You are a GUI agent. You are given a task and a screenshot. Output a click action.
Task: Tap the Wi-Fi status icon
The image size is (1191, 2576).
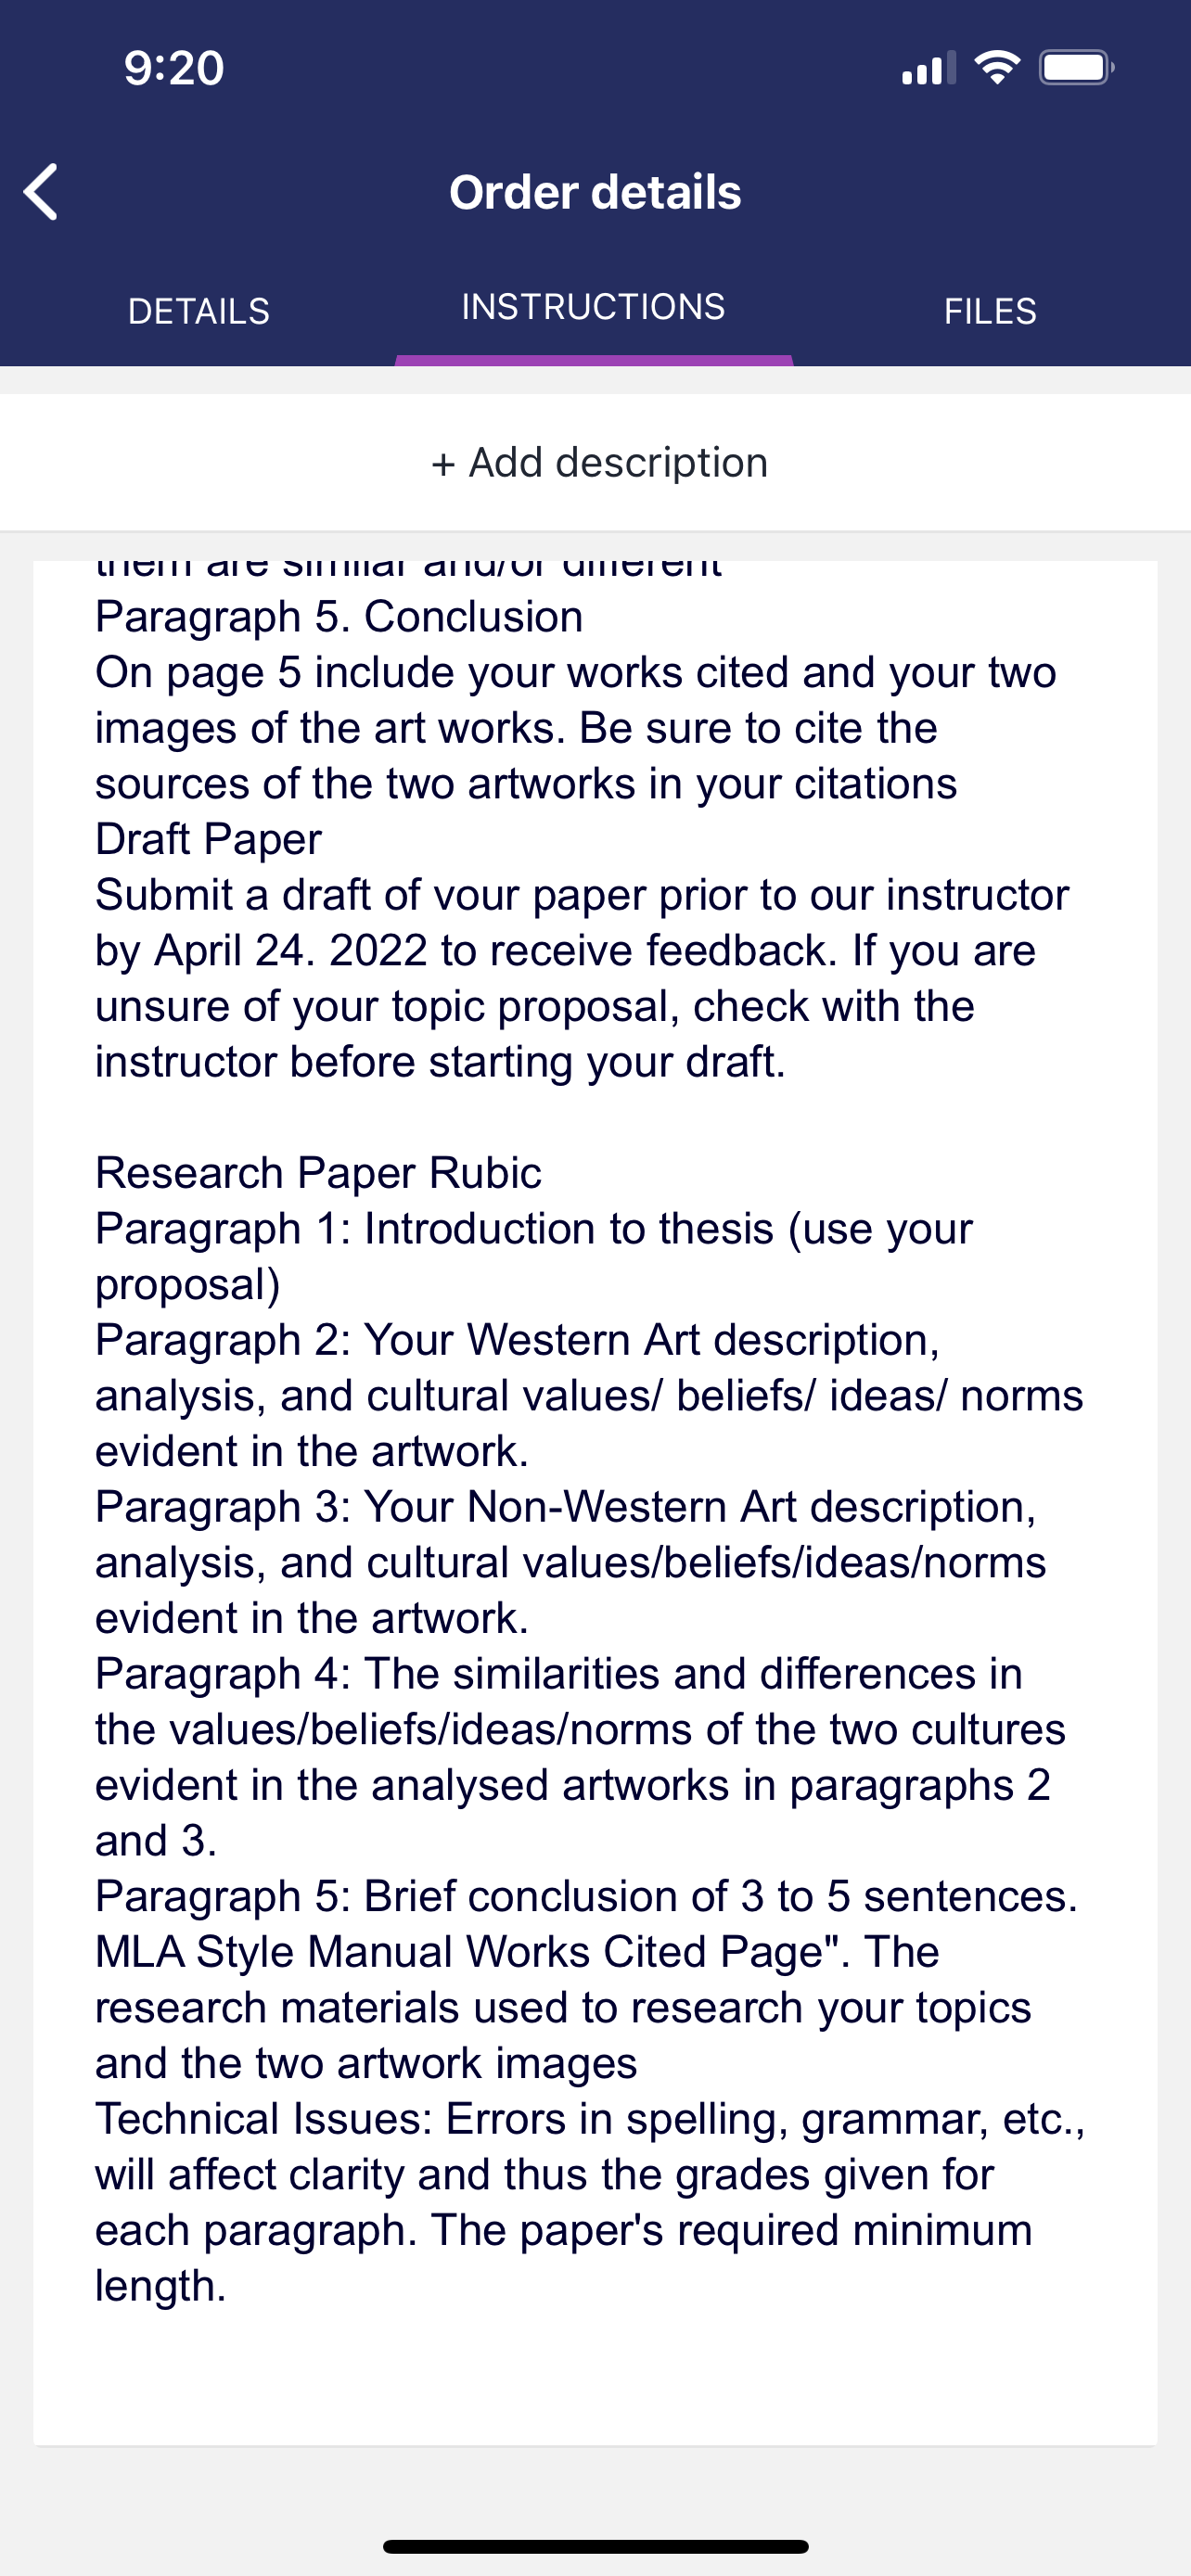997,68
